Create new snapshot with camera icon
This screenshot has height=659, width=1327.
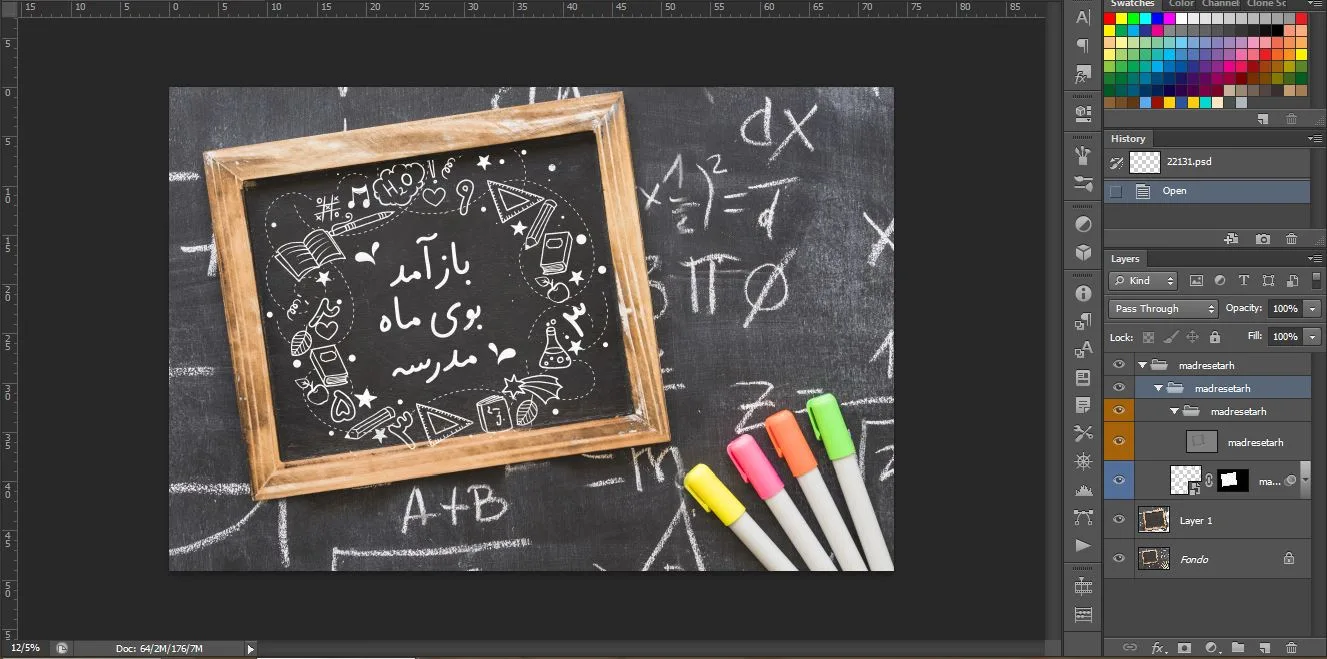pos(1263,239)
